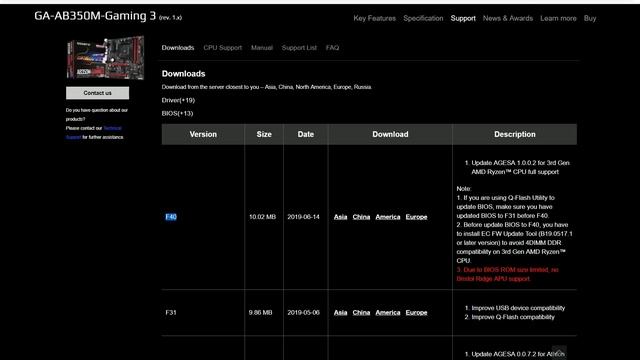This screenshot has width=640, height=360.
Task: Click the Date column header
Action: (306, 134)
